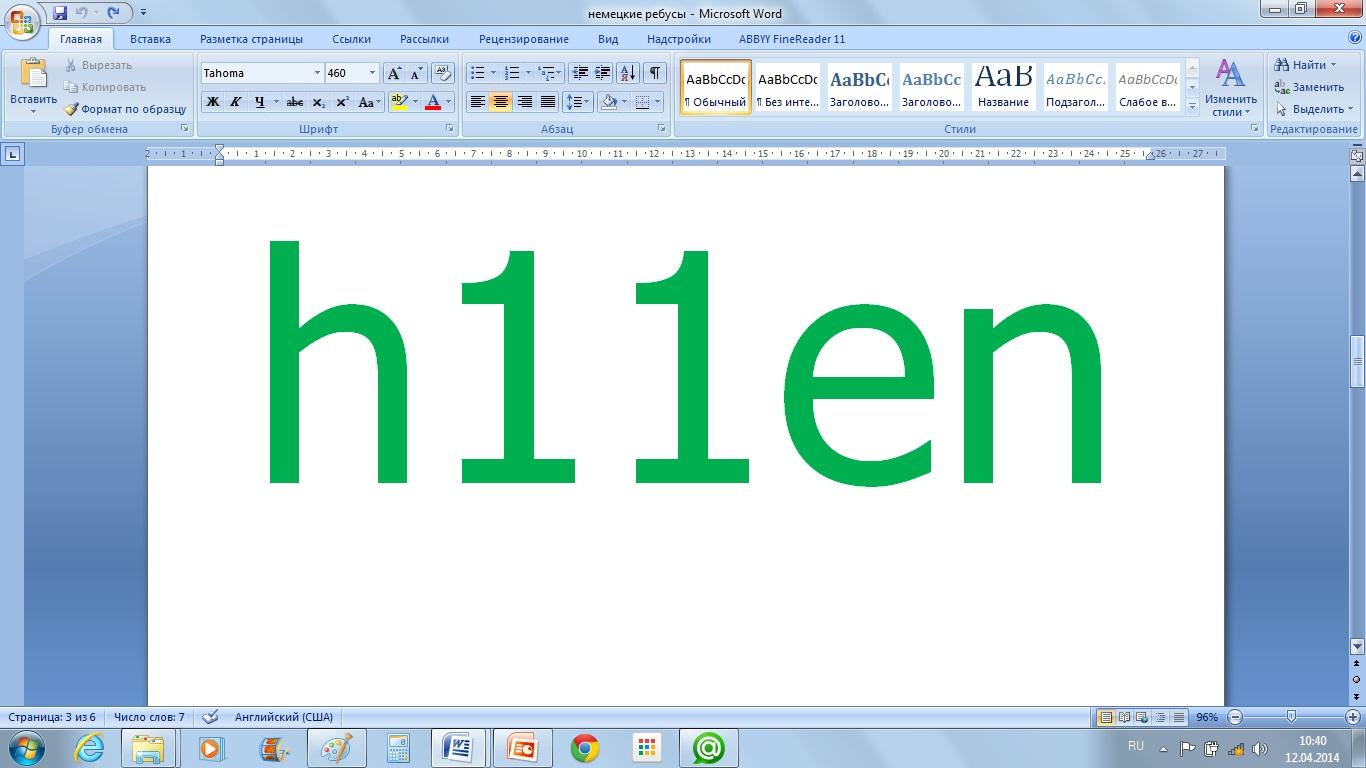Switch to Draft view
The width and height of the screenshot is (1366, 768).
(x=1179, y=717)
